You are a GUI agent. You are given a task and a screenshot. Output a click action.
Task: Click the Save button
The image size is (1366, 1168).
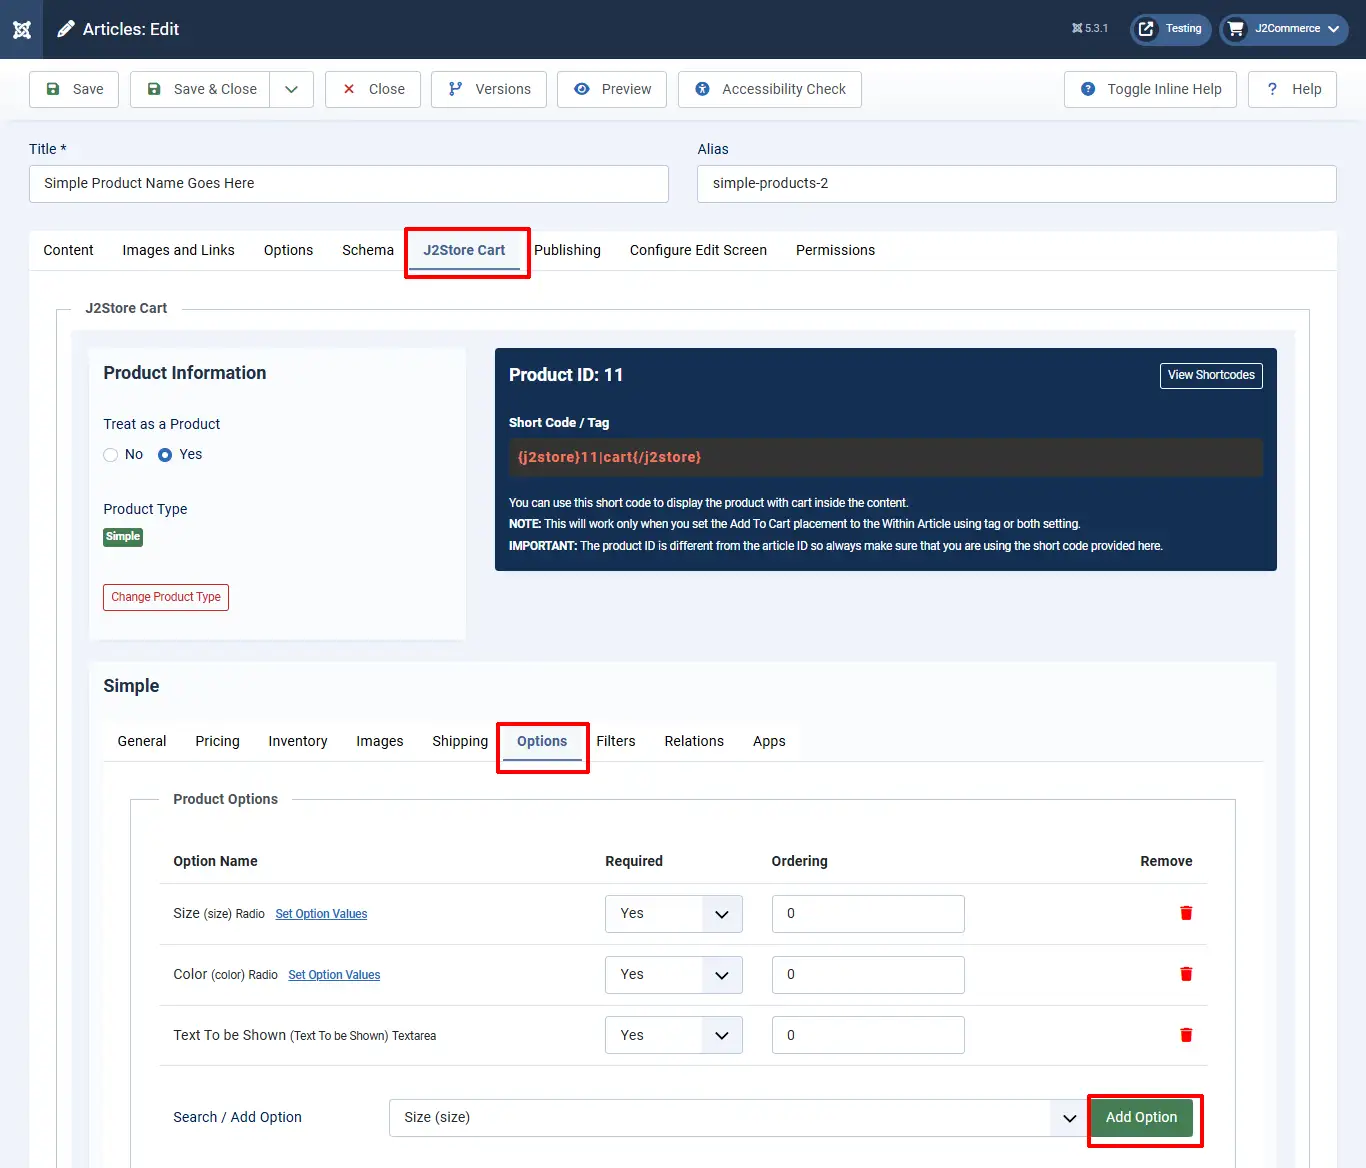click(x=74, y=89)
